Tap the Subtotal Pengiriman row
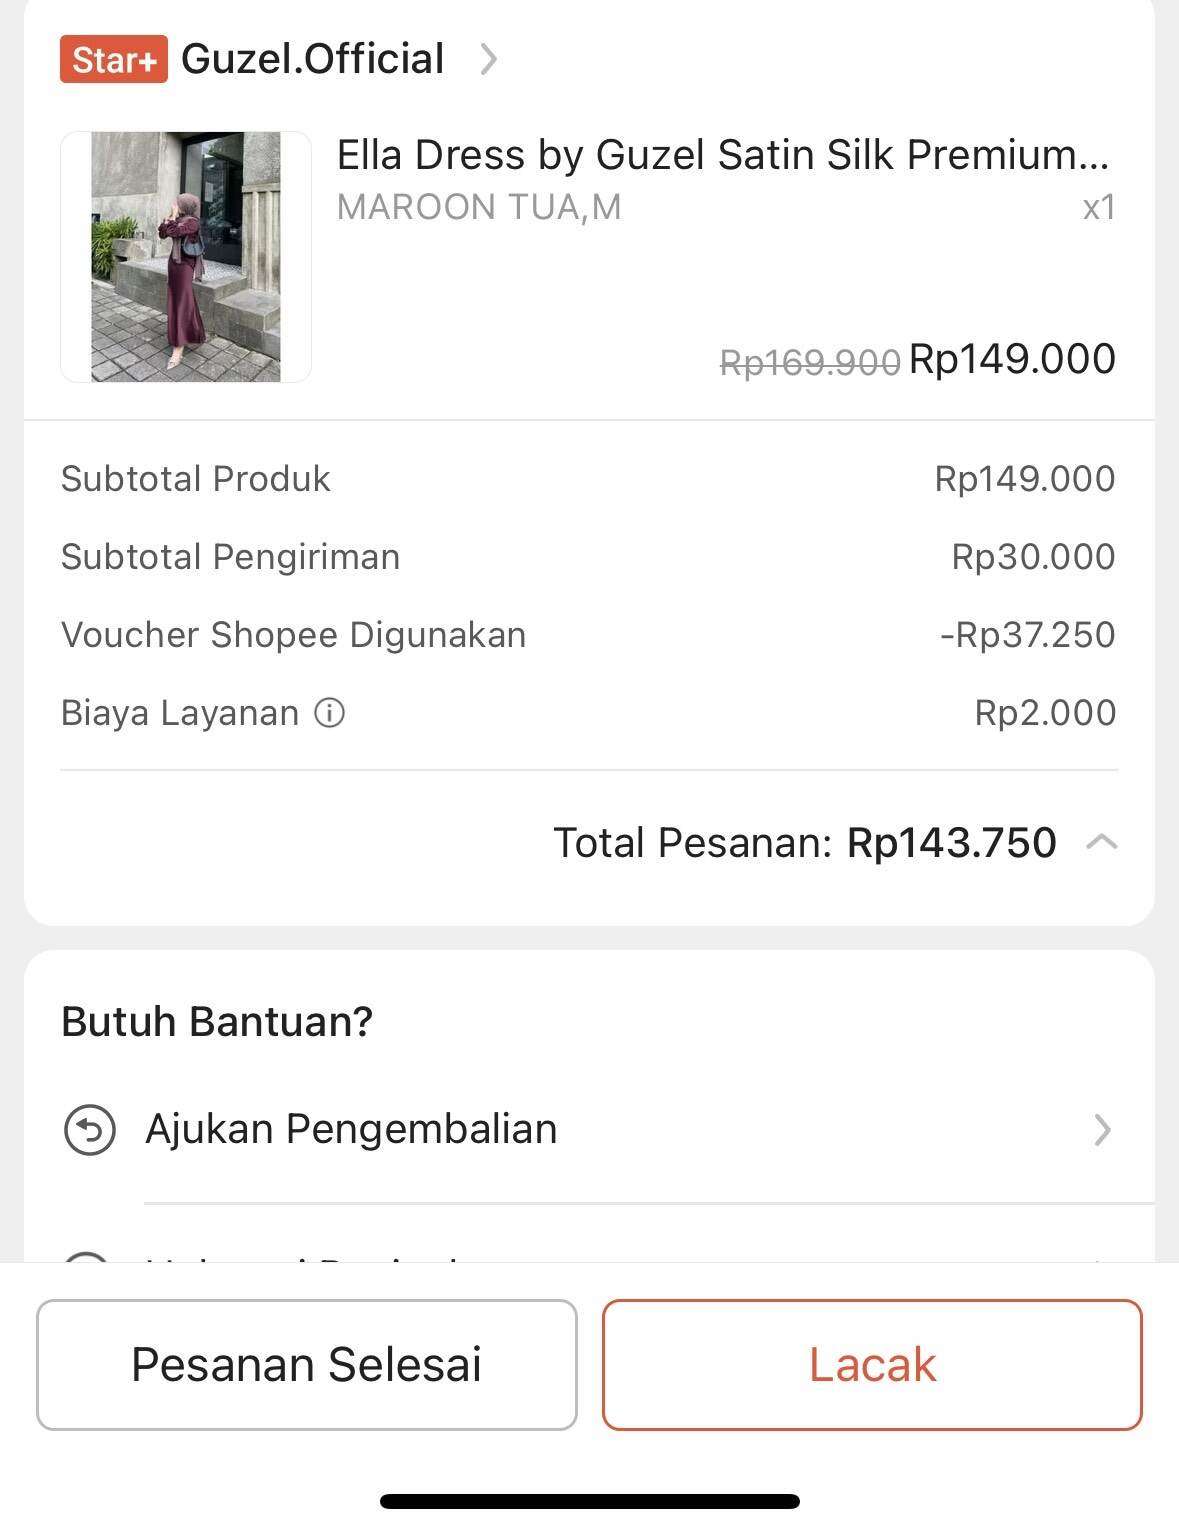1179x1533 pixels. (x=589, y=557)
